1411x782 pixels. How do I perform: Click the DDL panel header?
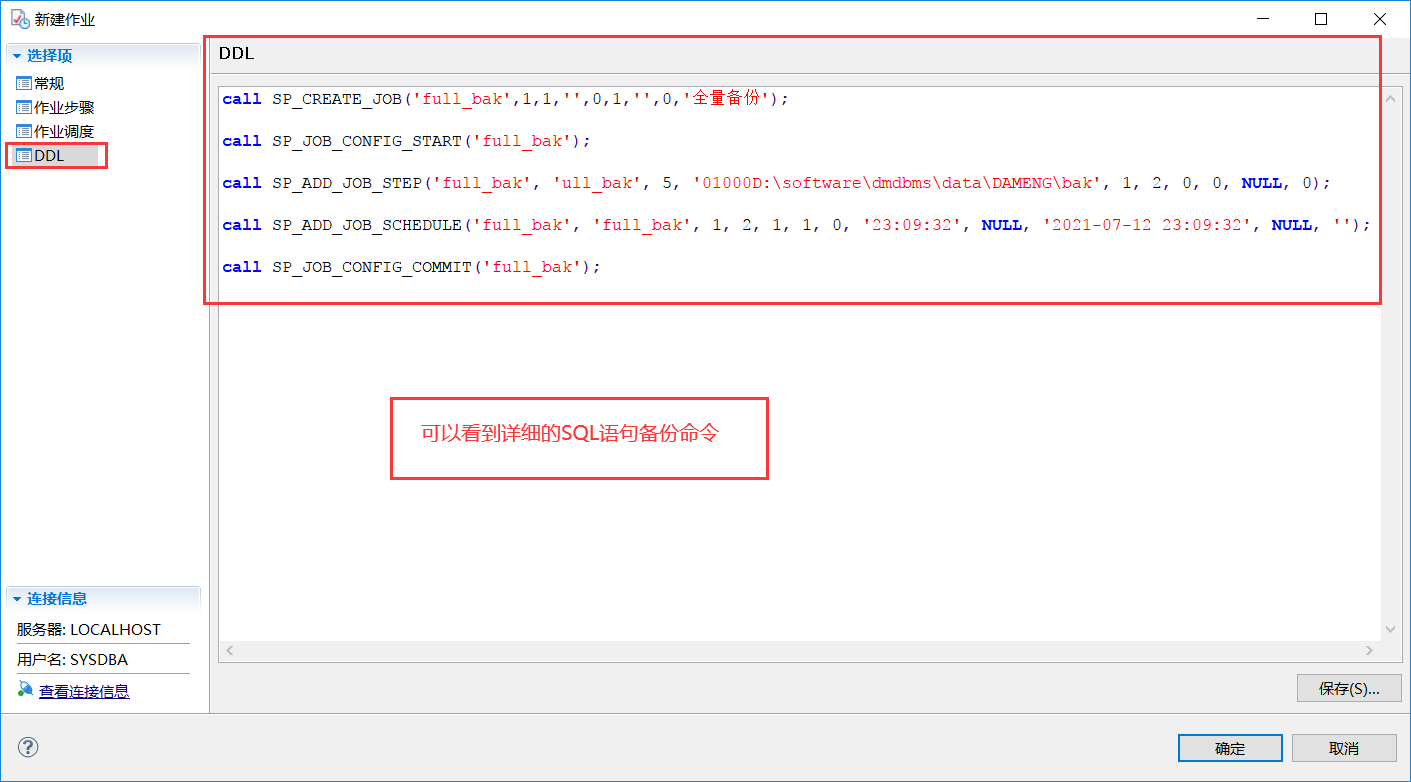point(237,53)
